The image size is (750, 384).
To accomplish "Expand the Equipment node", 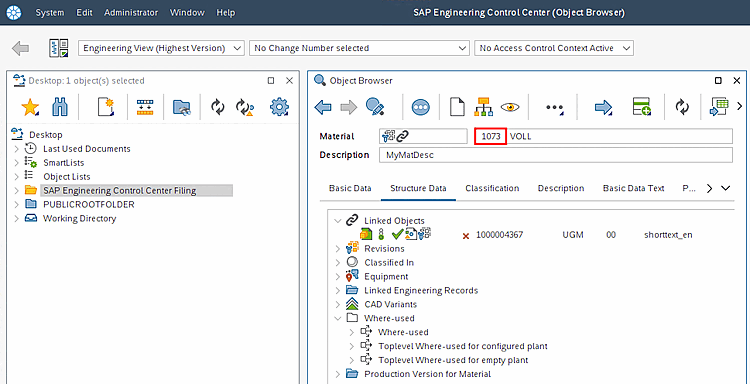I will pos(338,276).
